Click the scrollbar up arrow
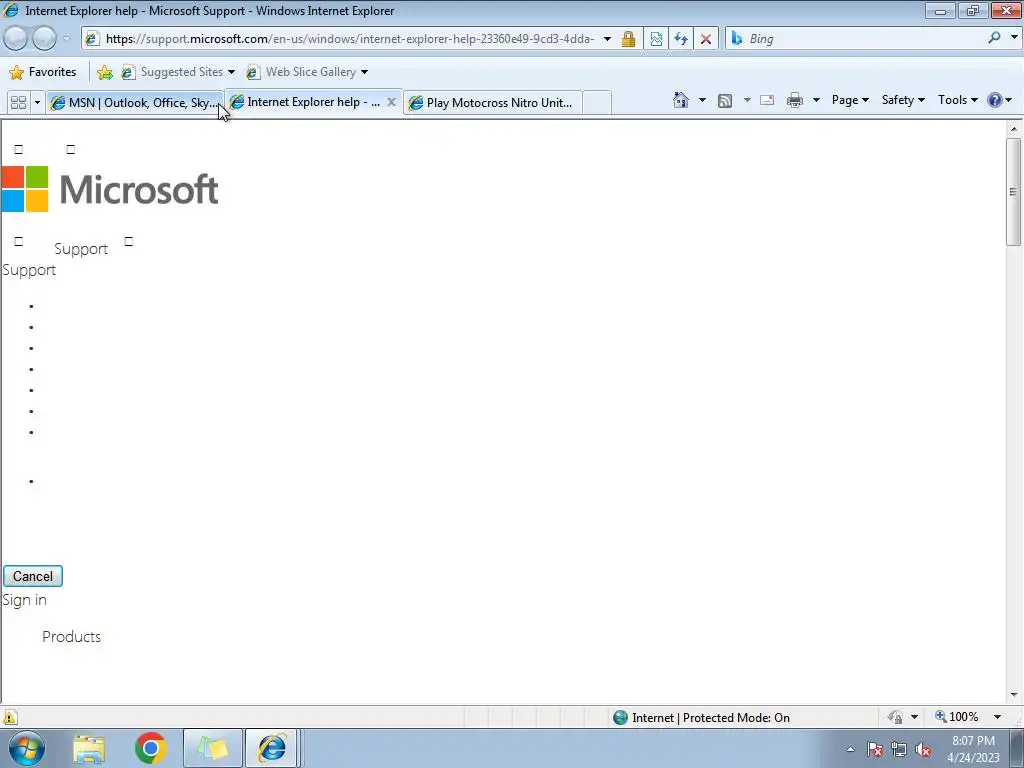The image size is (1024, 768). coord(1014,129)
